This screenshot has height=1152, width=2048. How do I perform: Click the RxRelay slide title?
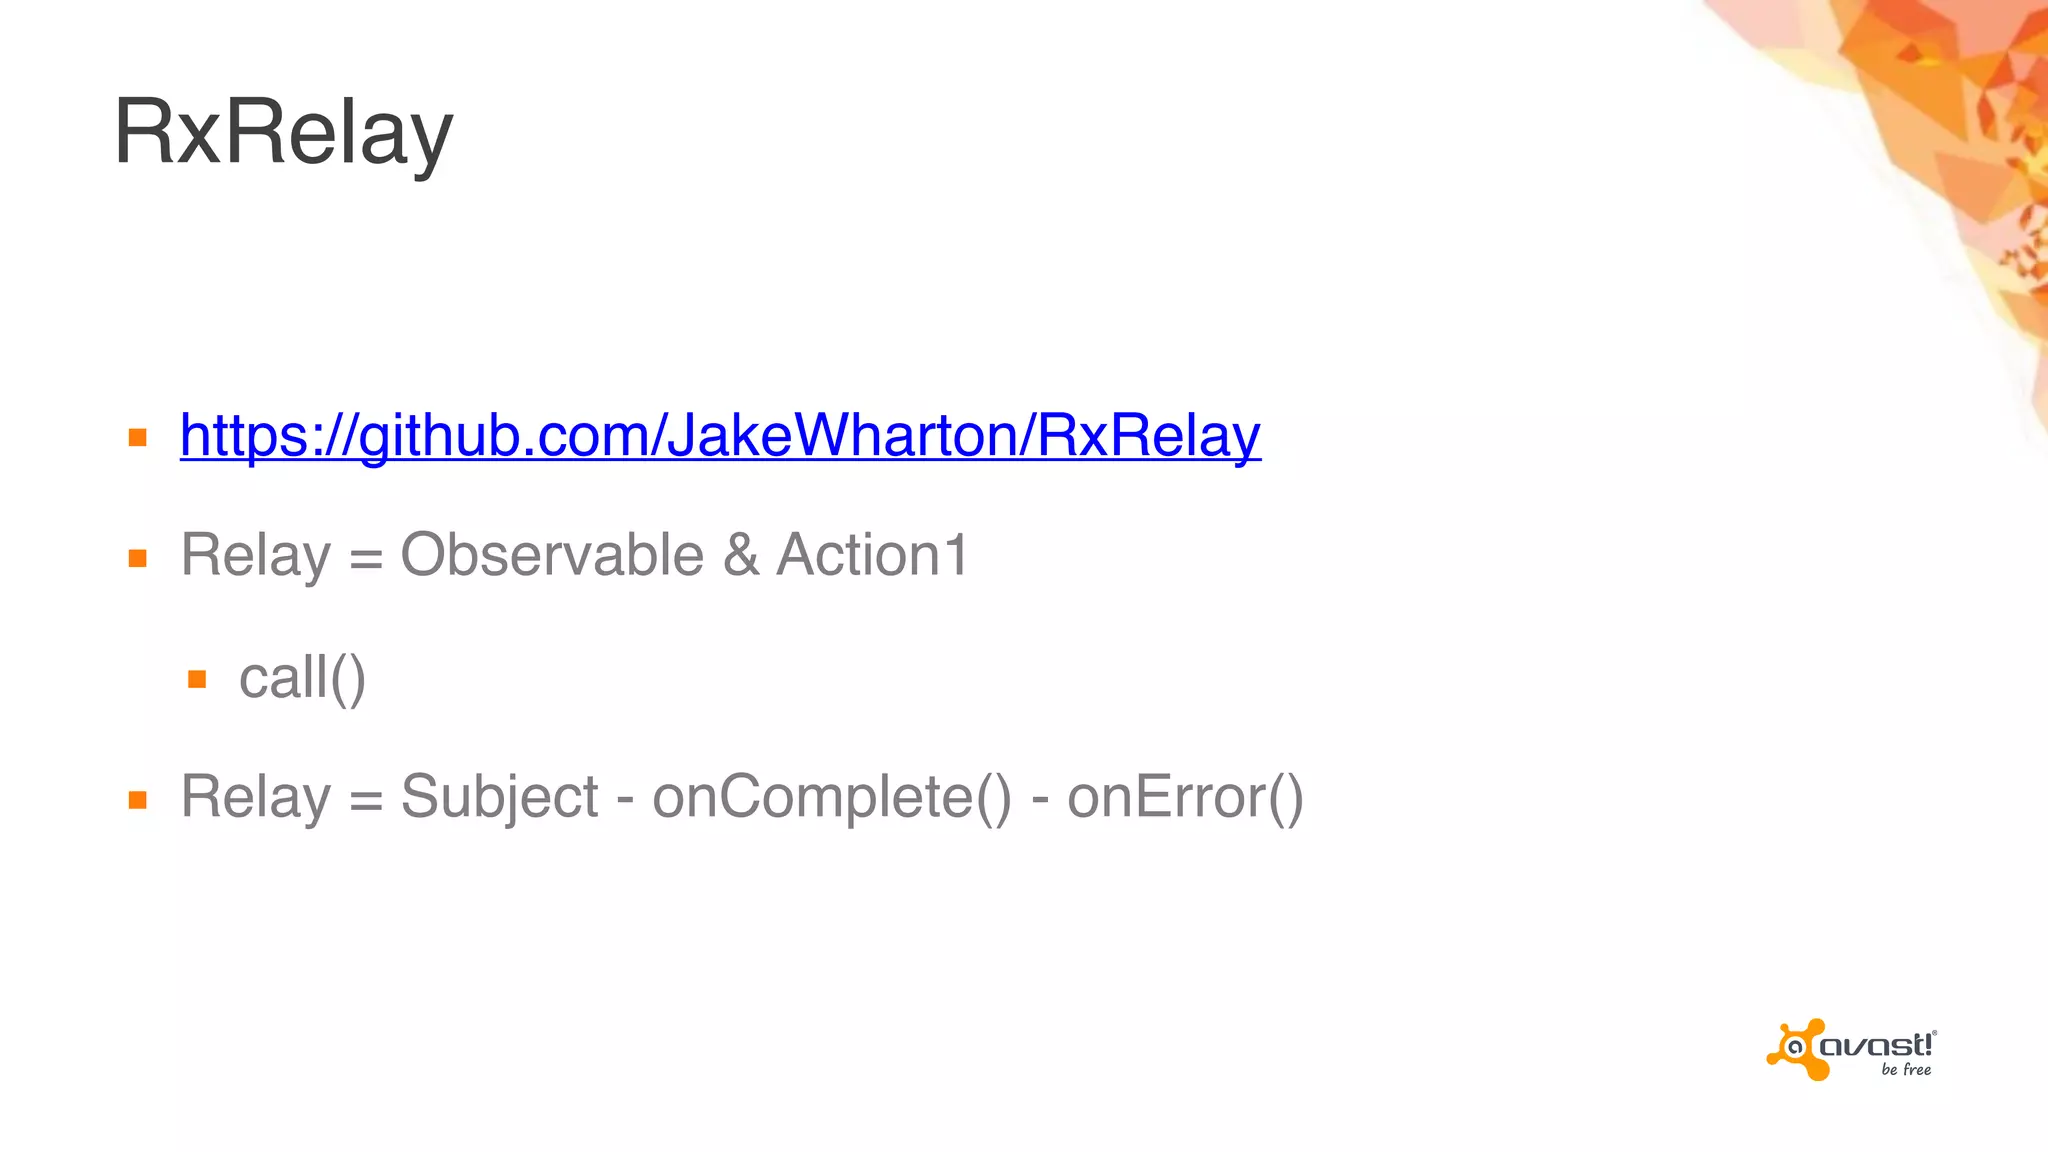284,132
